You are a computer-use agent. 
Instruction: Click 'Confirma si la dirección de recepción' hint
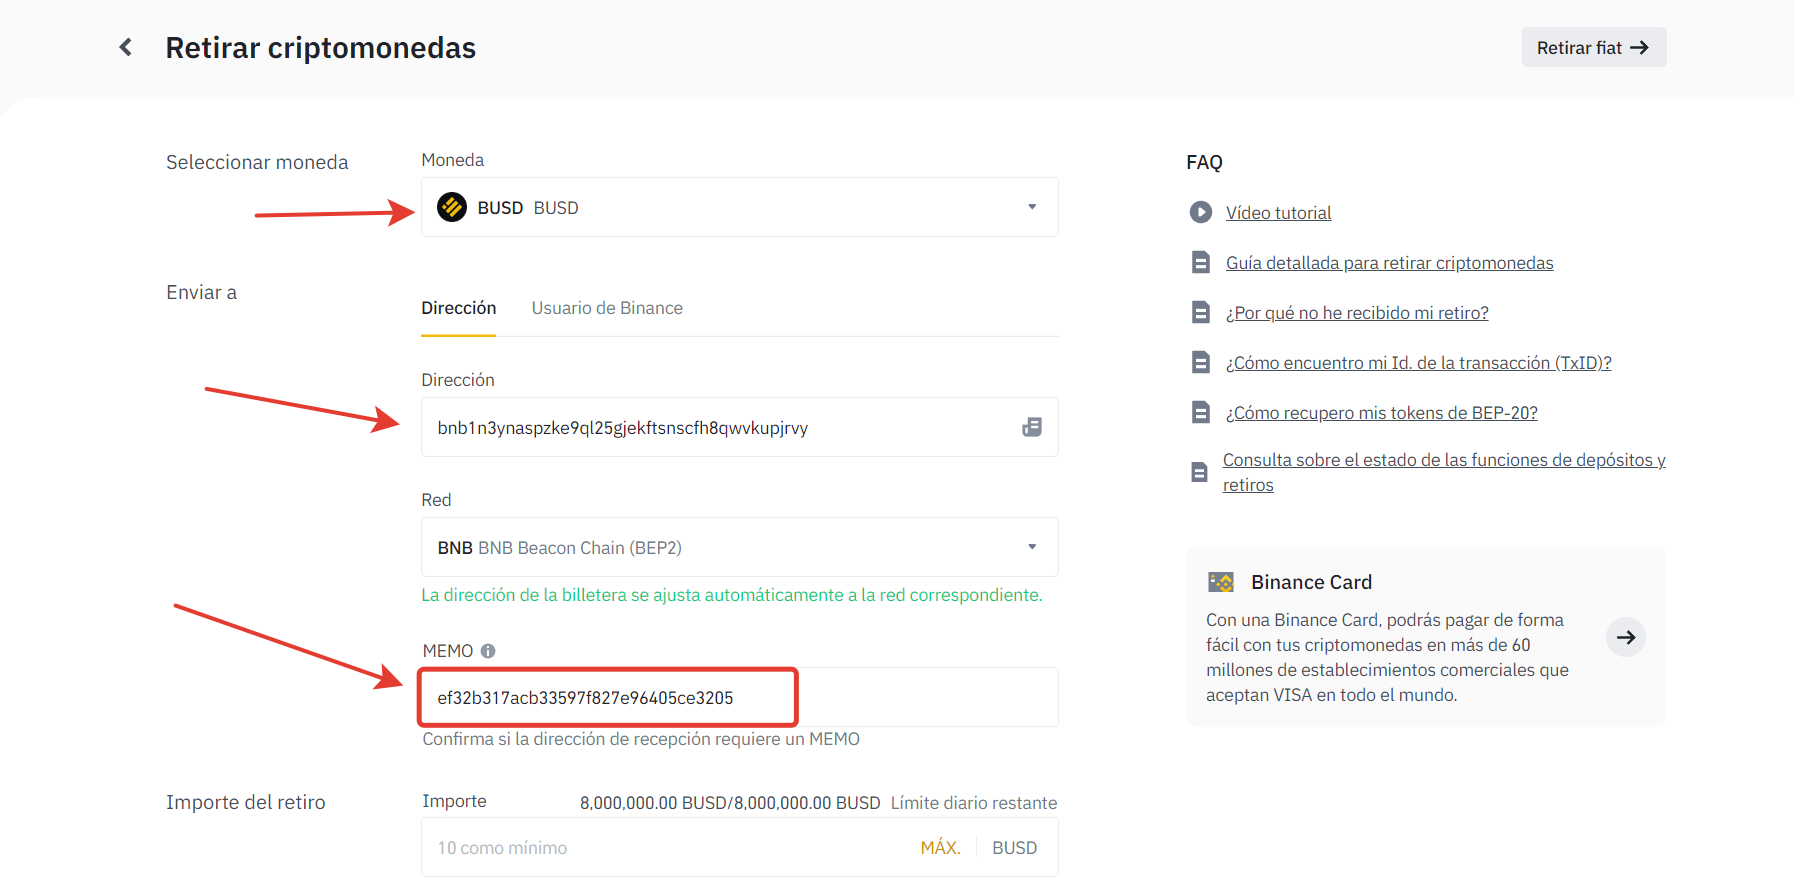click(x=641, y=739)
